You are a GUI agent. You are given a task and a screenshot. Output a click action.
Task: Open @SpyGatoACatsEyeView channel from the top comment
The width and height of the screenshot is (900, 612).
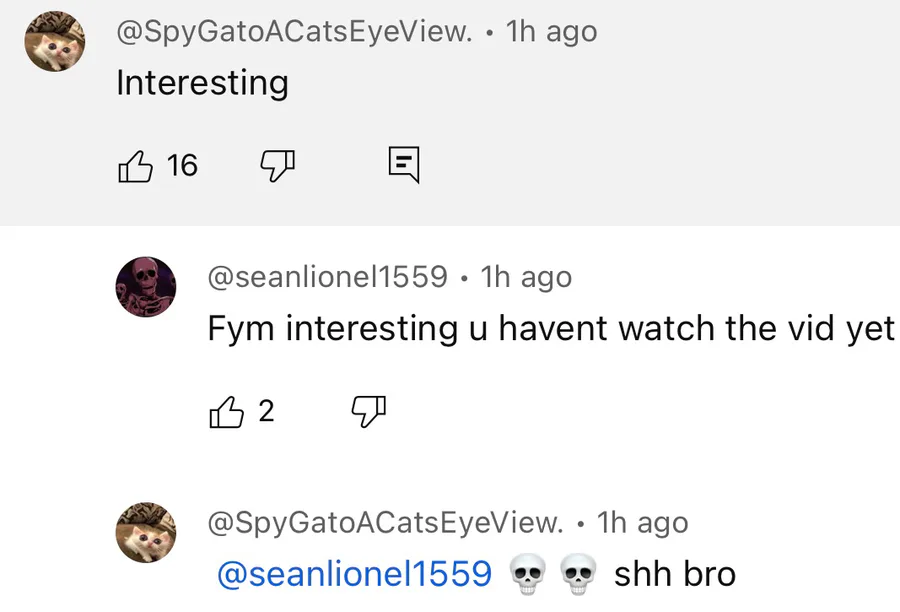point(295,32)
